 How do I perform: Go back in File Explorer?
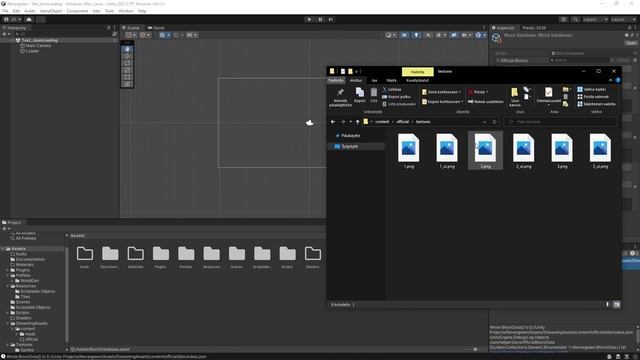(x=333, y=122)
